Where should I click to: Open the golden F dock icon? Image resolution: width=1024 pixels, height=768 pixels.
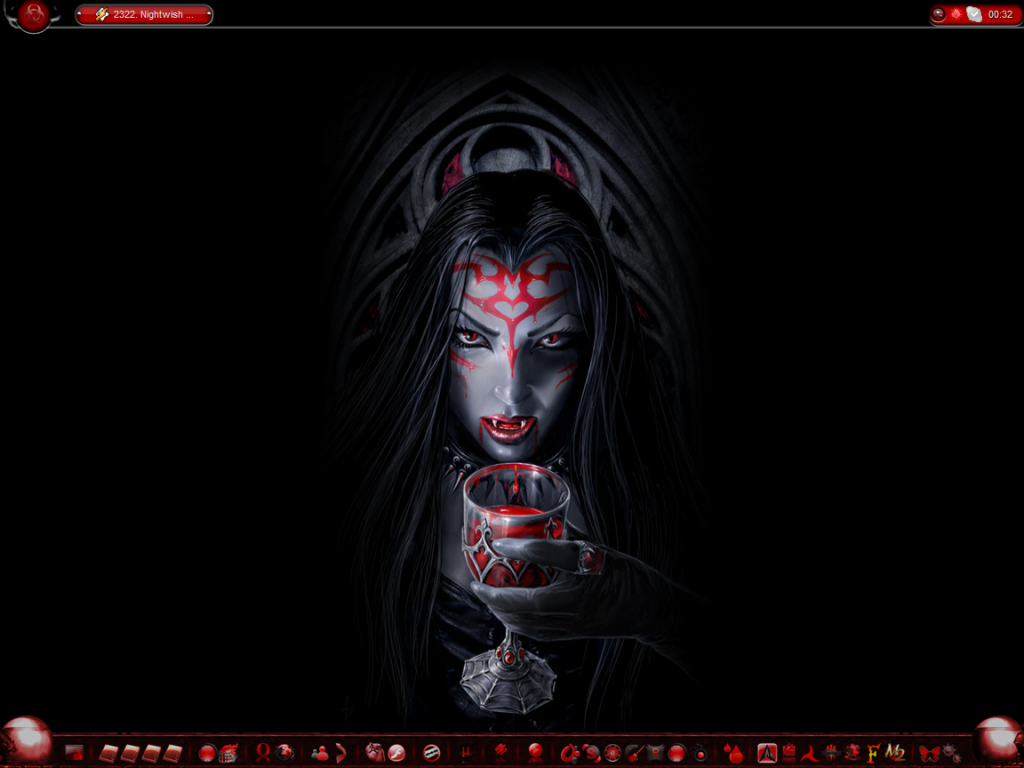click(x=873, y=752)
